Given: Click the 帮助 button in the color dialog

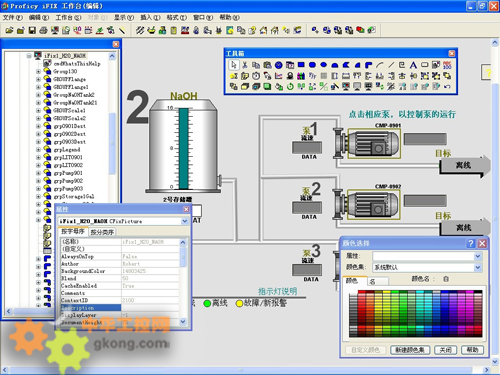Looking at the screenshot, I should (x=472, y=350).
